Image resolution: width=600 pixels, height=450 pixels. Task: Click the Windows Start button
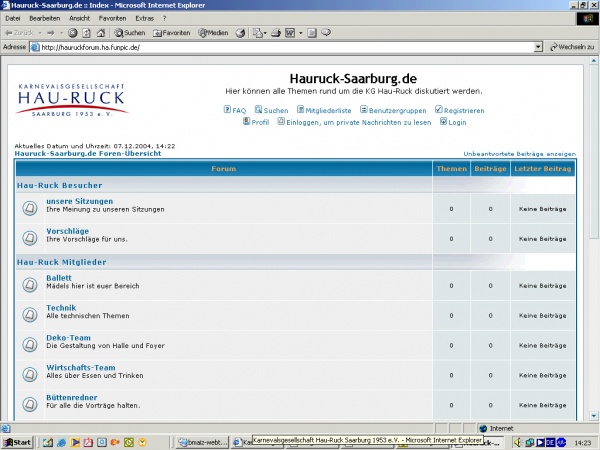click(x=17, y=443)
